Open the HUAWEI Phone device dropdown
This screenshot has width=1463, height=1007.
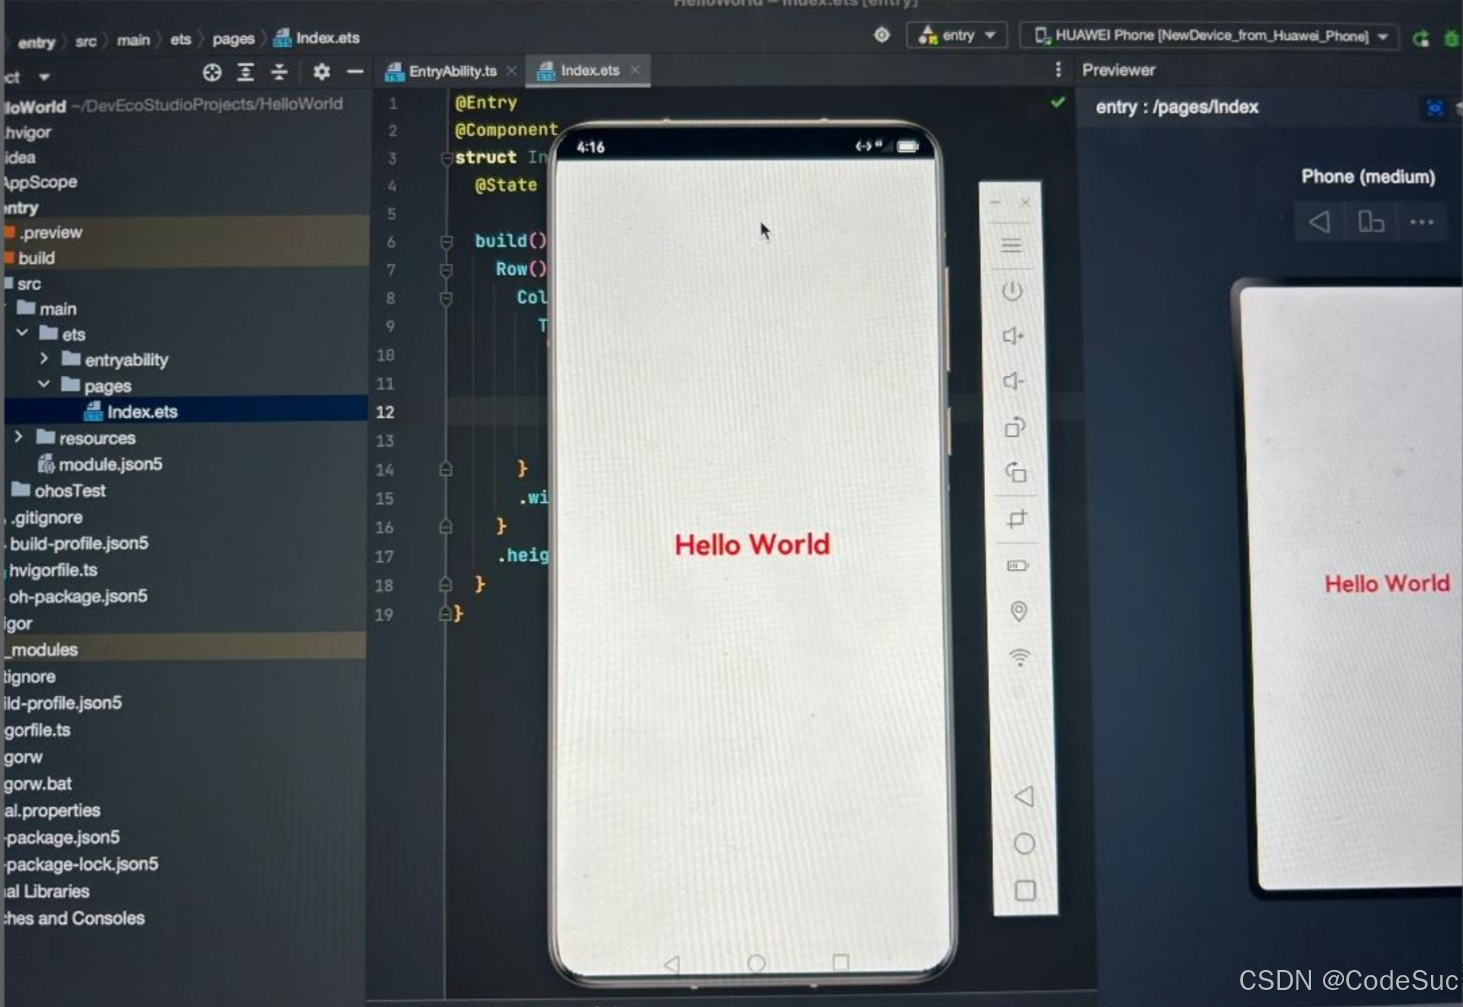click(x=1208, y=36)
